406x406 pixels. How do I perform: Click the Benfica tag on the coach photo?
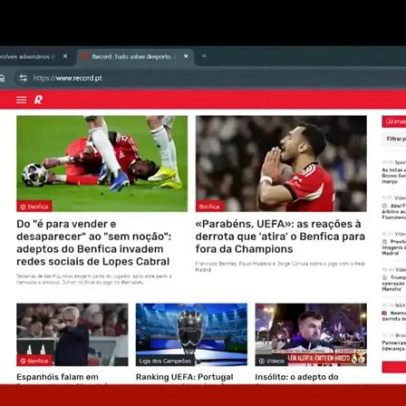[x=35, y=361]
